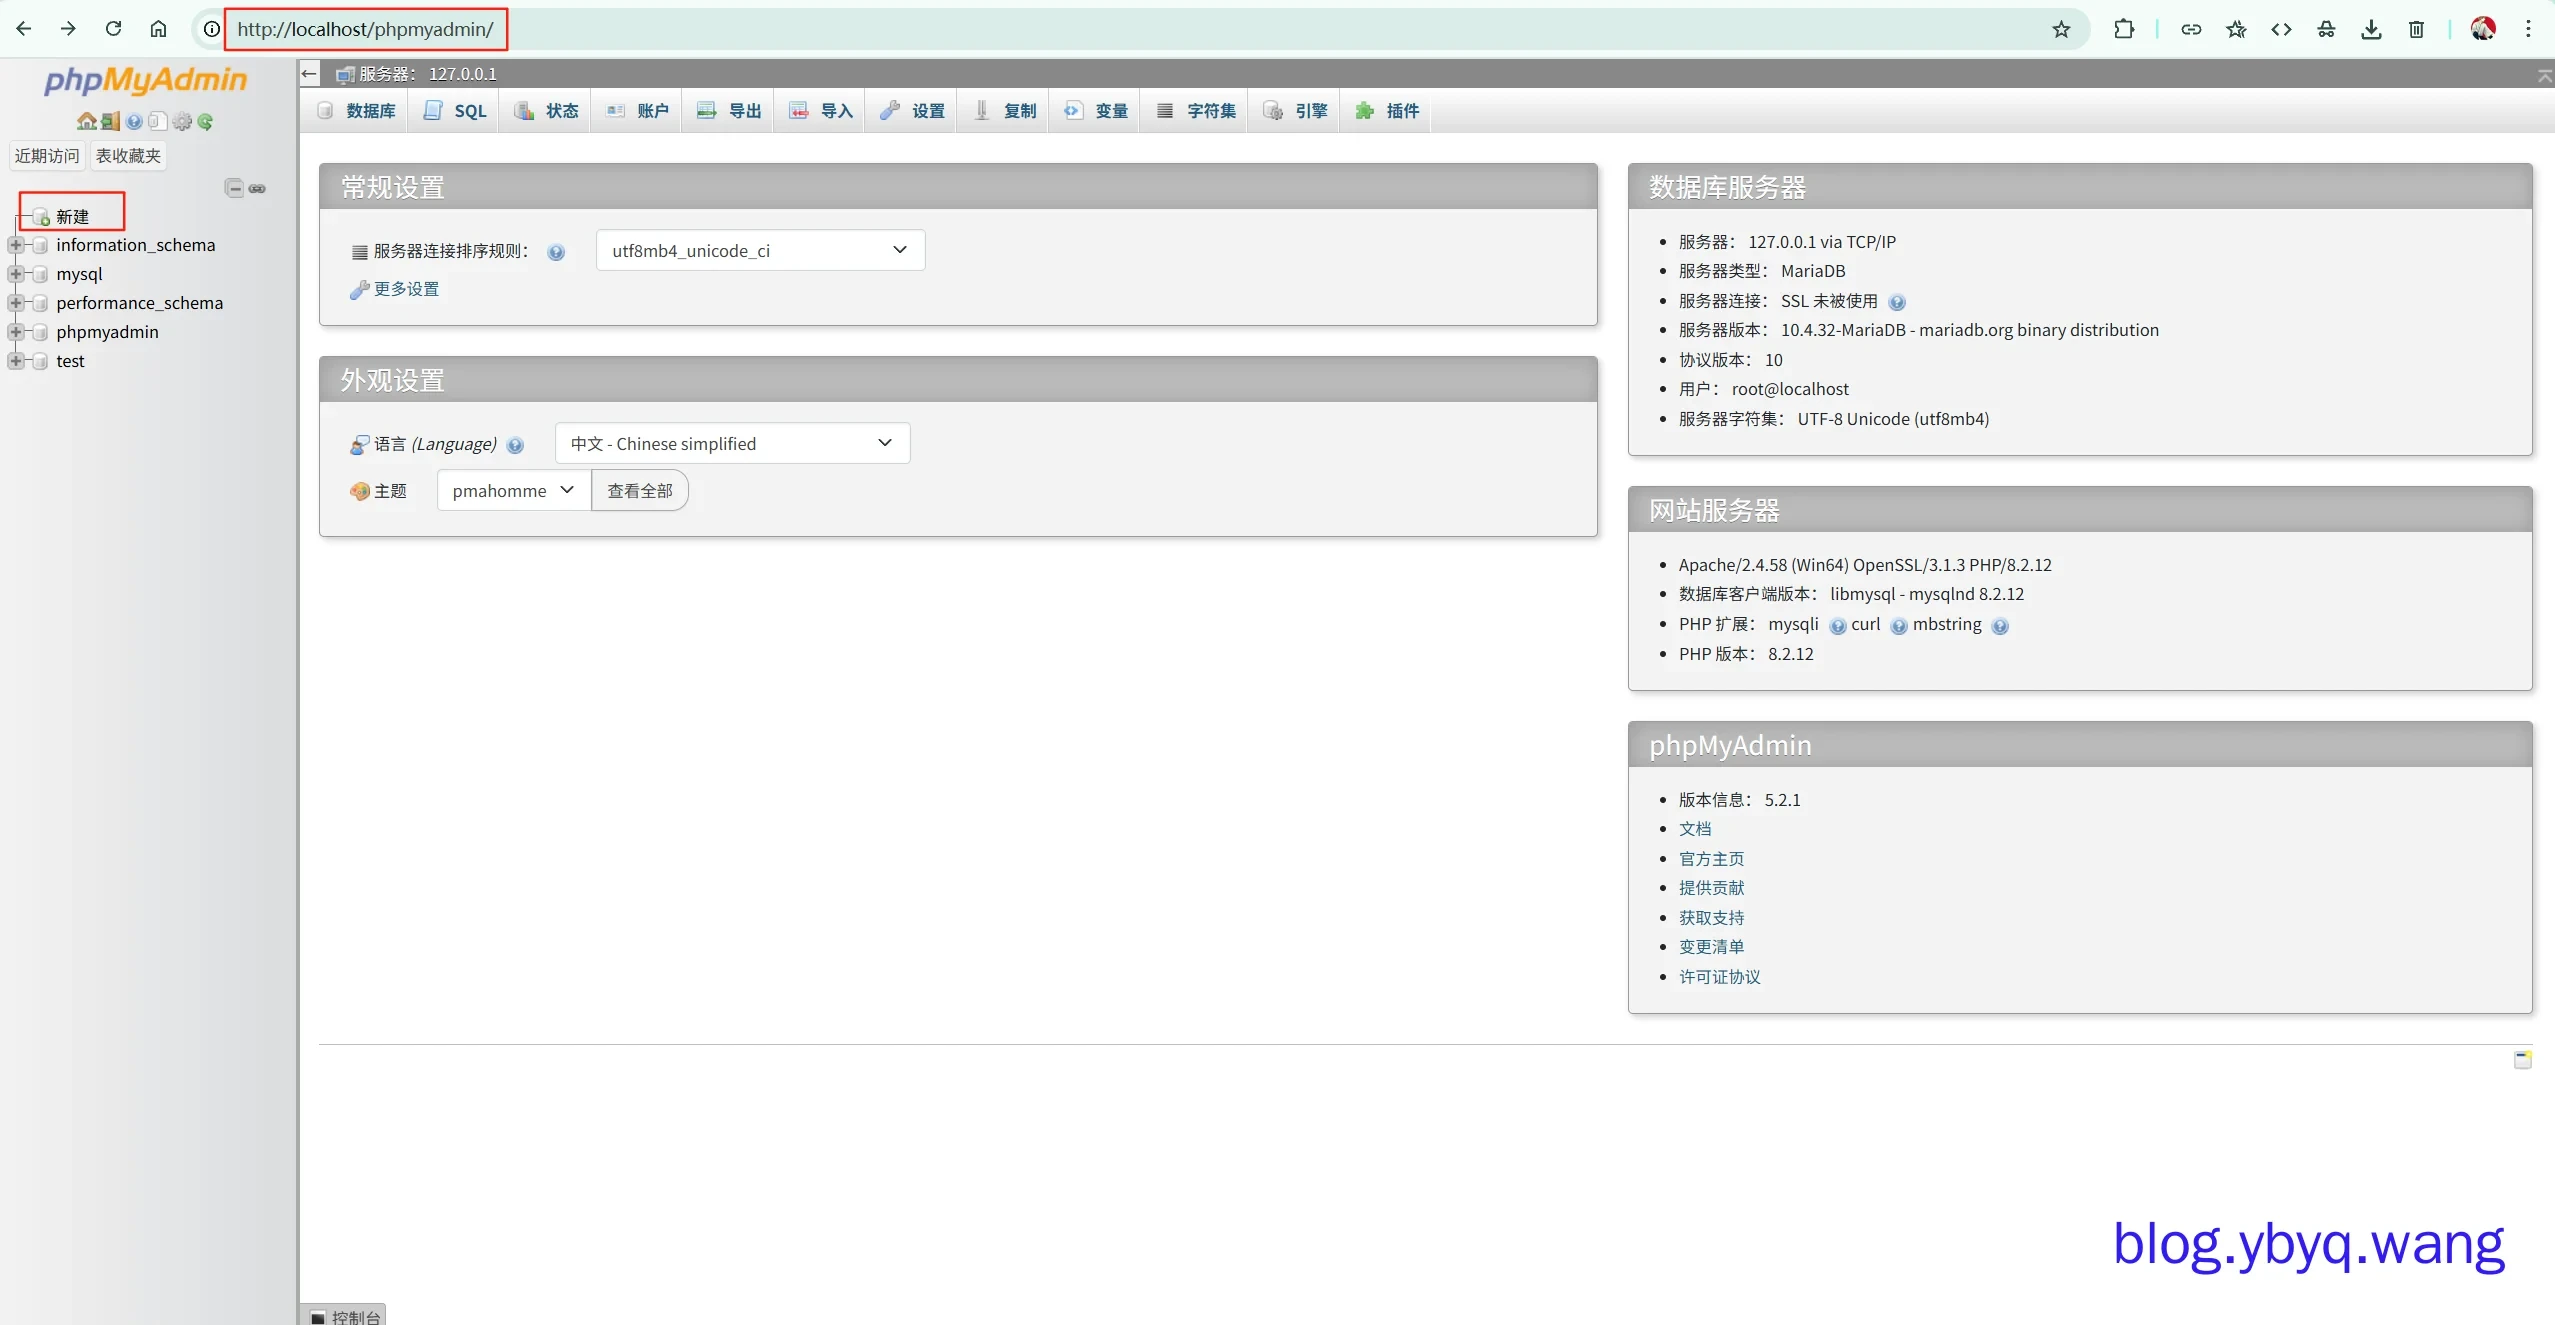The image size is (2555, 1325).
Task: Expand information_schema database node
Action: [x=16, y=245]
